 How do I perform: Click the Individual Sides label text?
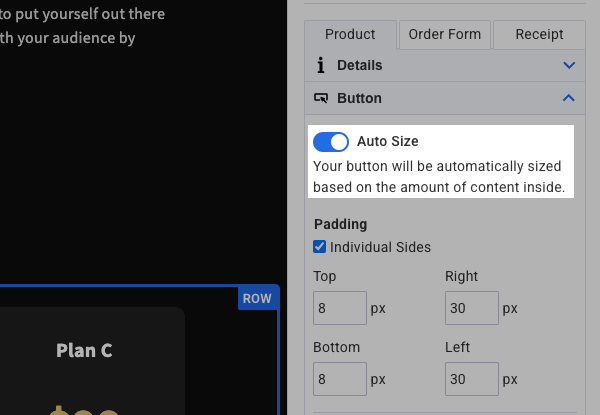[x=380, y=246]
